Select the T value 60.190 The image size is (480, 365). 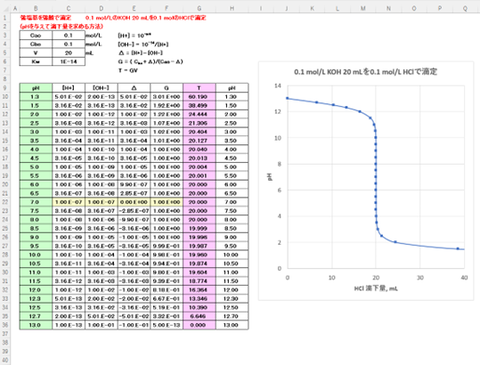tap(199, 97)
